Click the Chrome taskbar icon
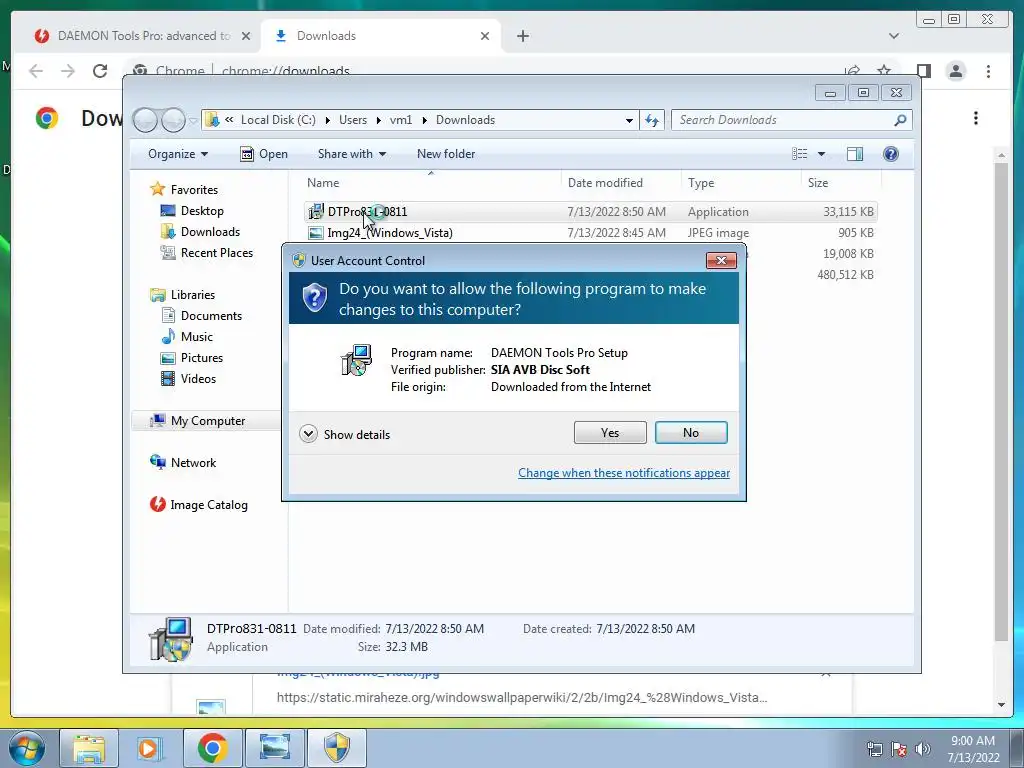The image size is (1024, 768). 212,748
